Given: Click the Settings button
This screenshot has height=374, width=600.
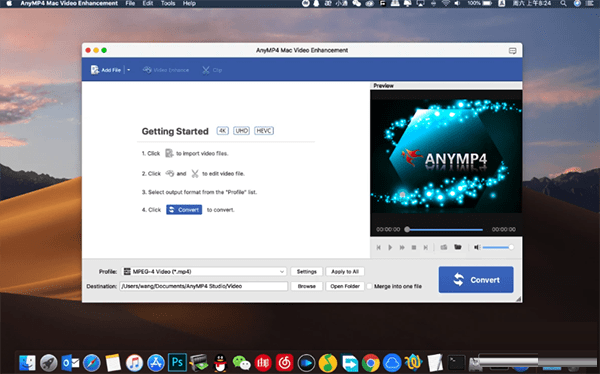Looking at the screenshot, I should (307, 271).
